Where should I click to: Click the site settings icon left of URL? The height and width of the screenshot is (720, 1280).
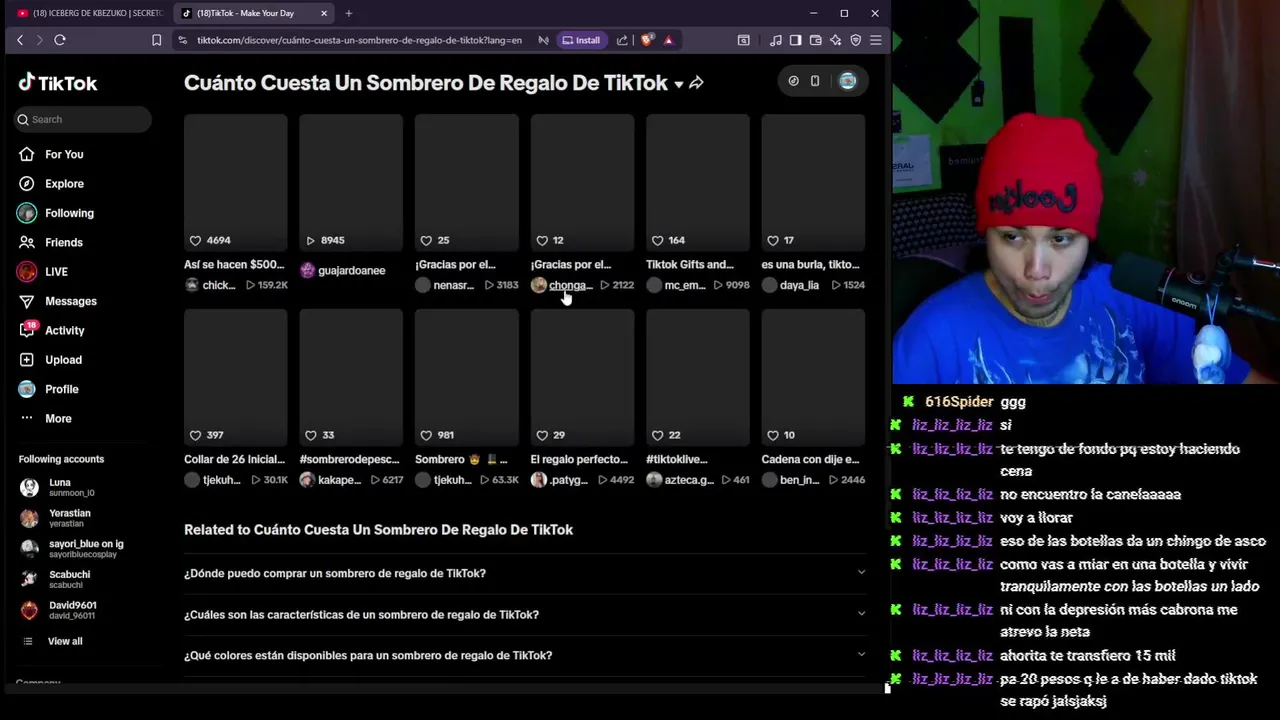[x=182, y=40]
